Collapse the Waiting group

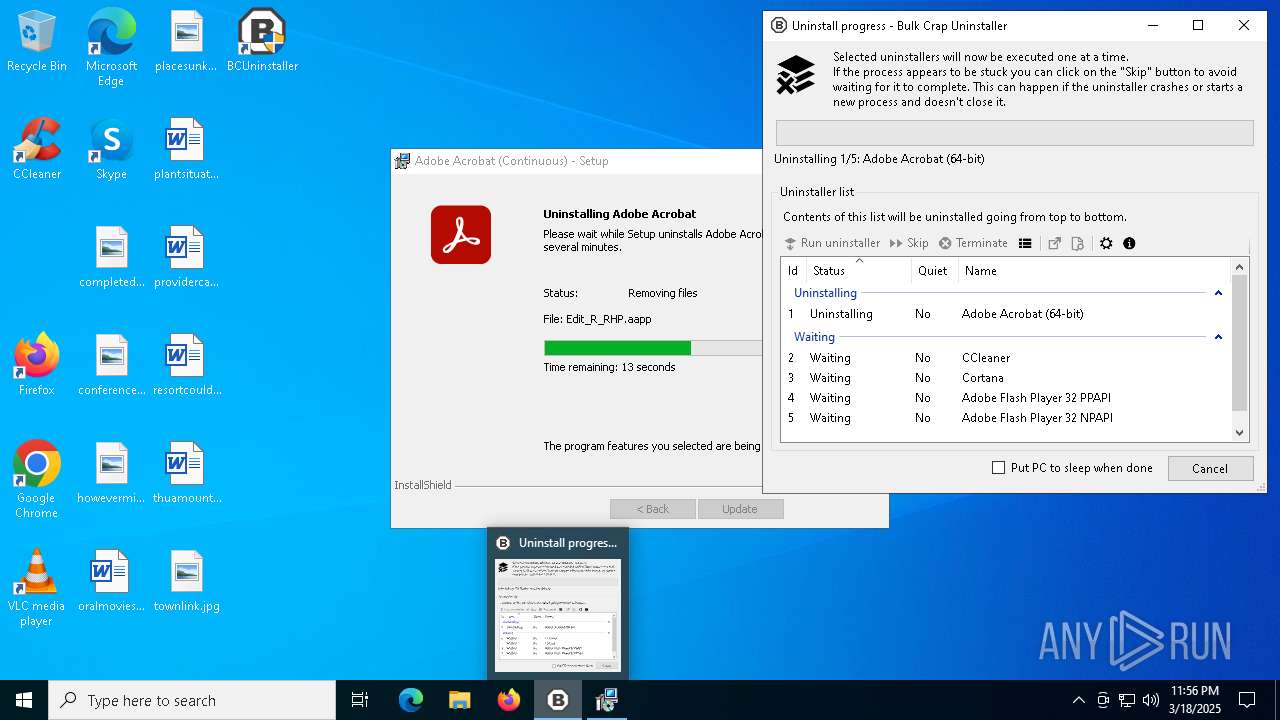tap(1218, 337)
